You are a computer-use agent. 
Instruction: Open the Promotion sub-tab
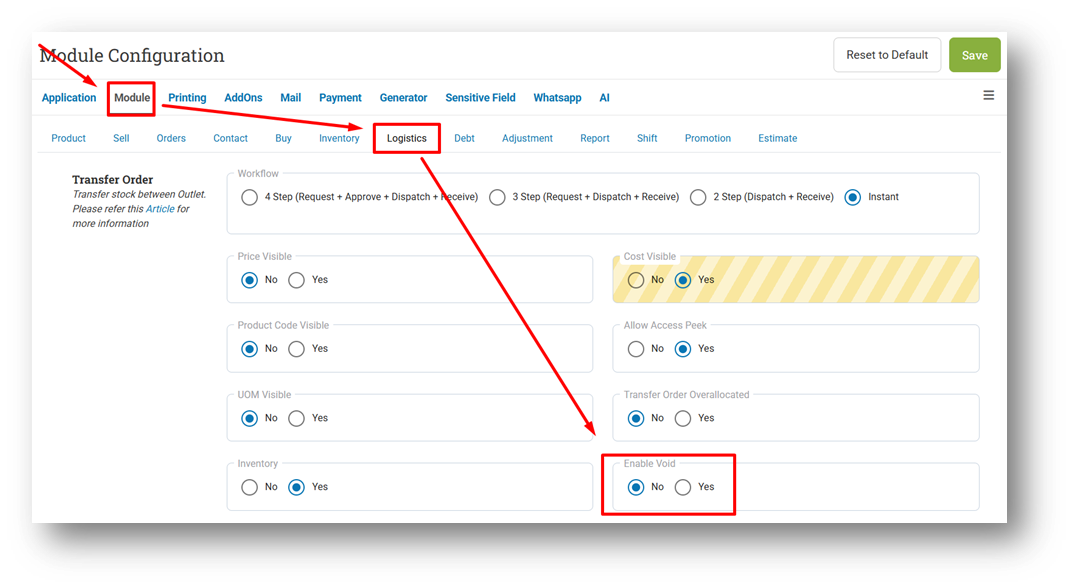click(708, 138)
